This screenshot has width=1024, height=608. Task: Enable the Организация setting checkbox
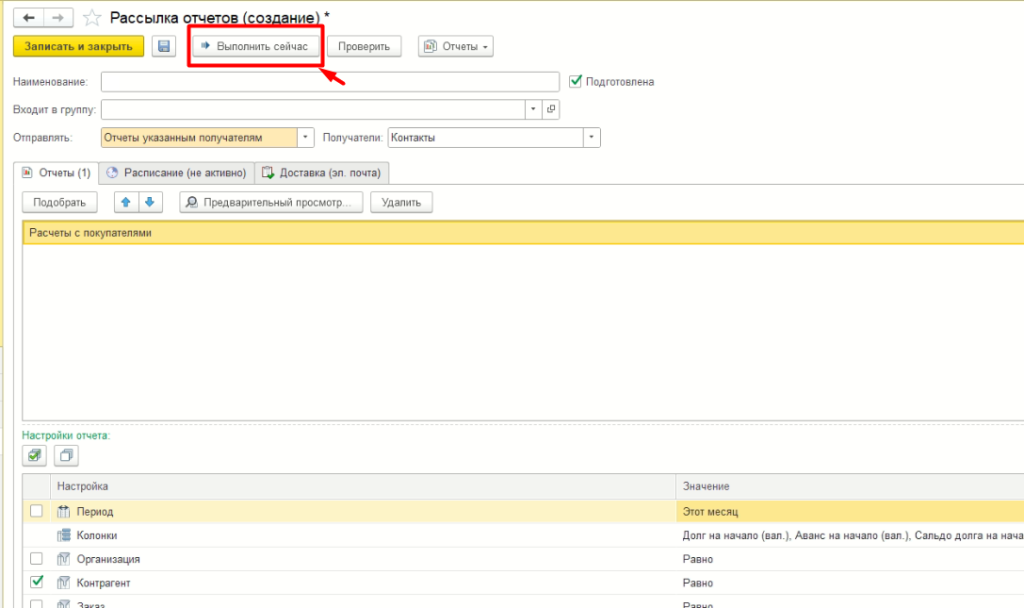37,559
